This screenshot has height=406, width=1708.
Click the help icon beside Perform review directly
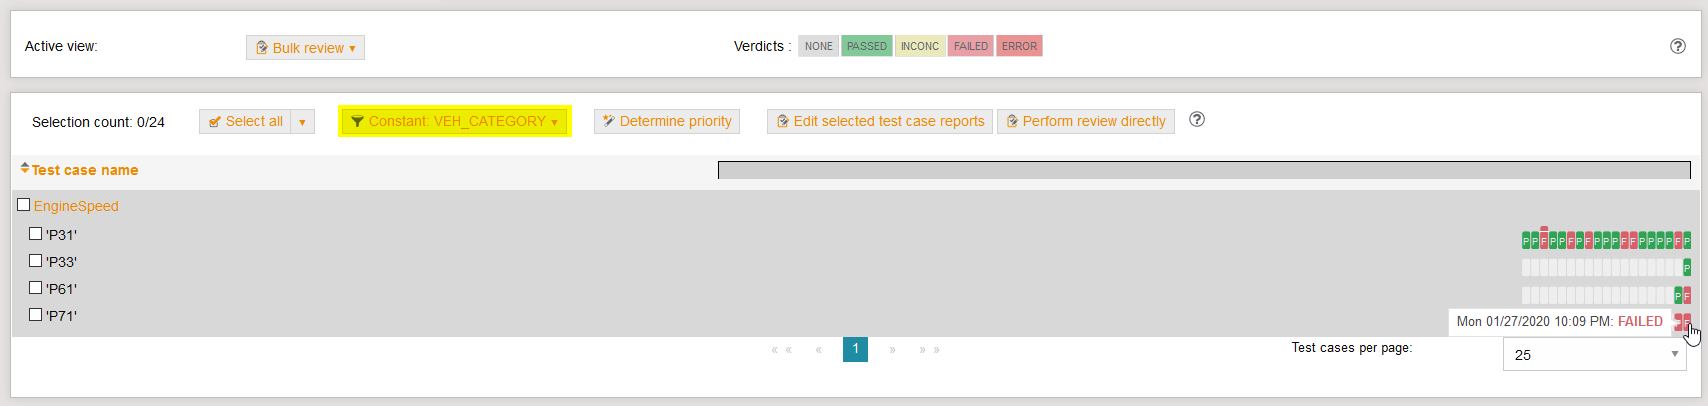pos(1196,120)
